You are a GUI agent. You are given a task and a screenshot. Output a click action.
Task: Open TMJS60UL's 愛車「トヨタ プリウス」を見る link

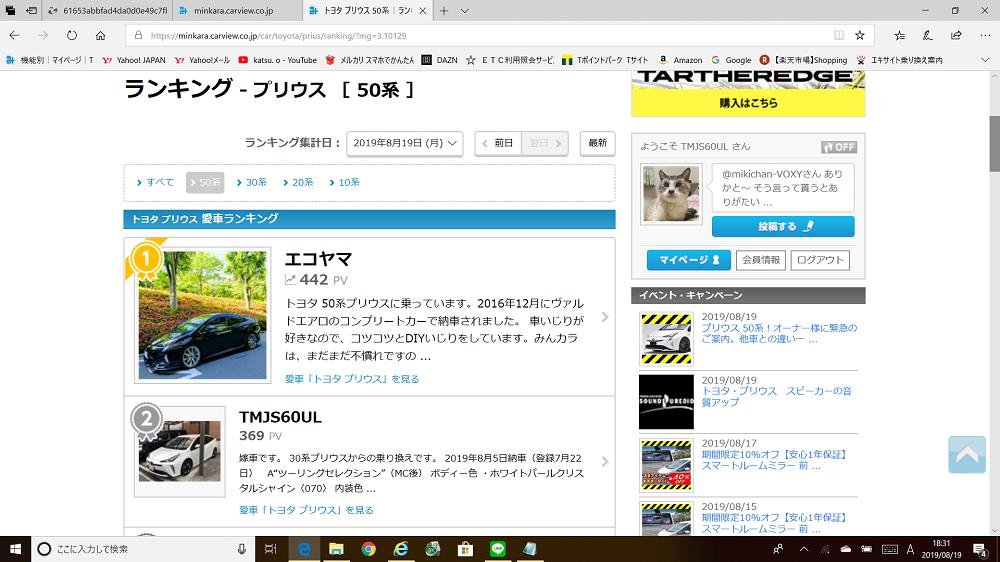point(306,510)
